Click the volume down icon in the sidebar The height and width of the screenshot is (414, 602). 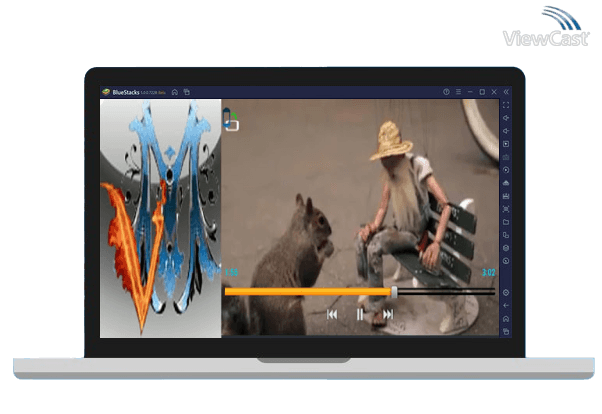(x=506, y=131)
